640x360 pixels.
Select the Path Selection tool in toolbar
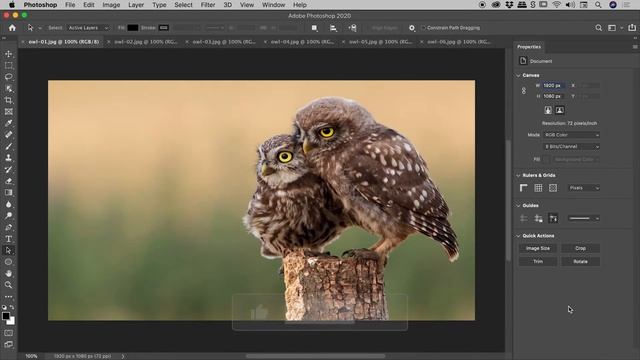(8, 250)
